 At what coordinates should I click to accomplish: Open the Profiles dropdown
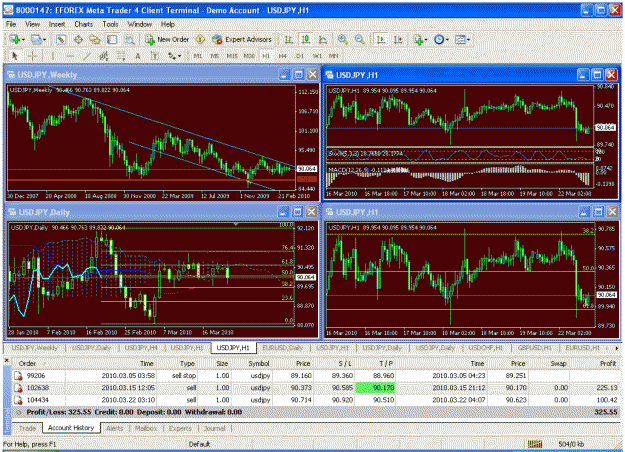pos(39,39)
